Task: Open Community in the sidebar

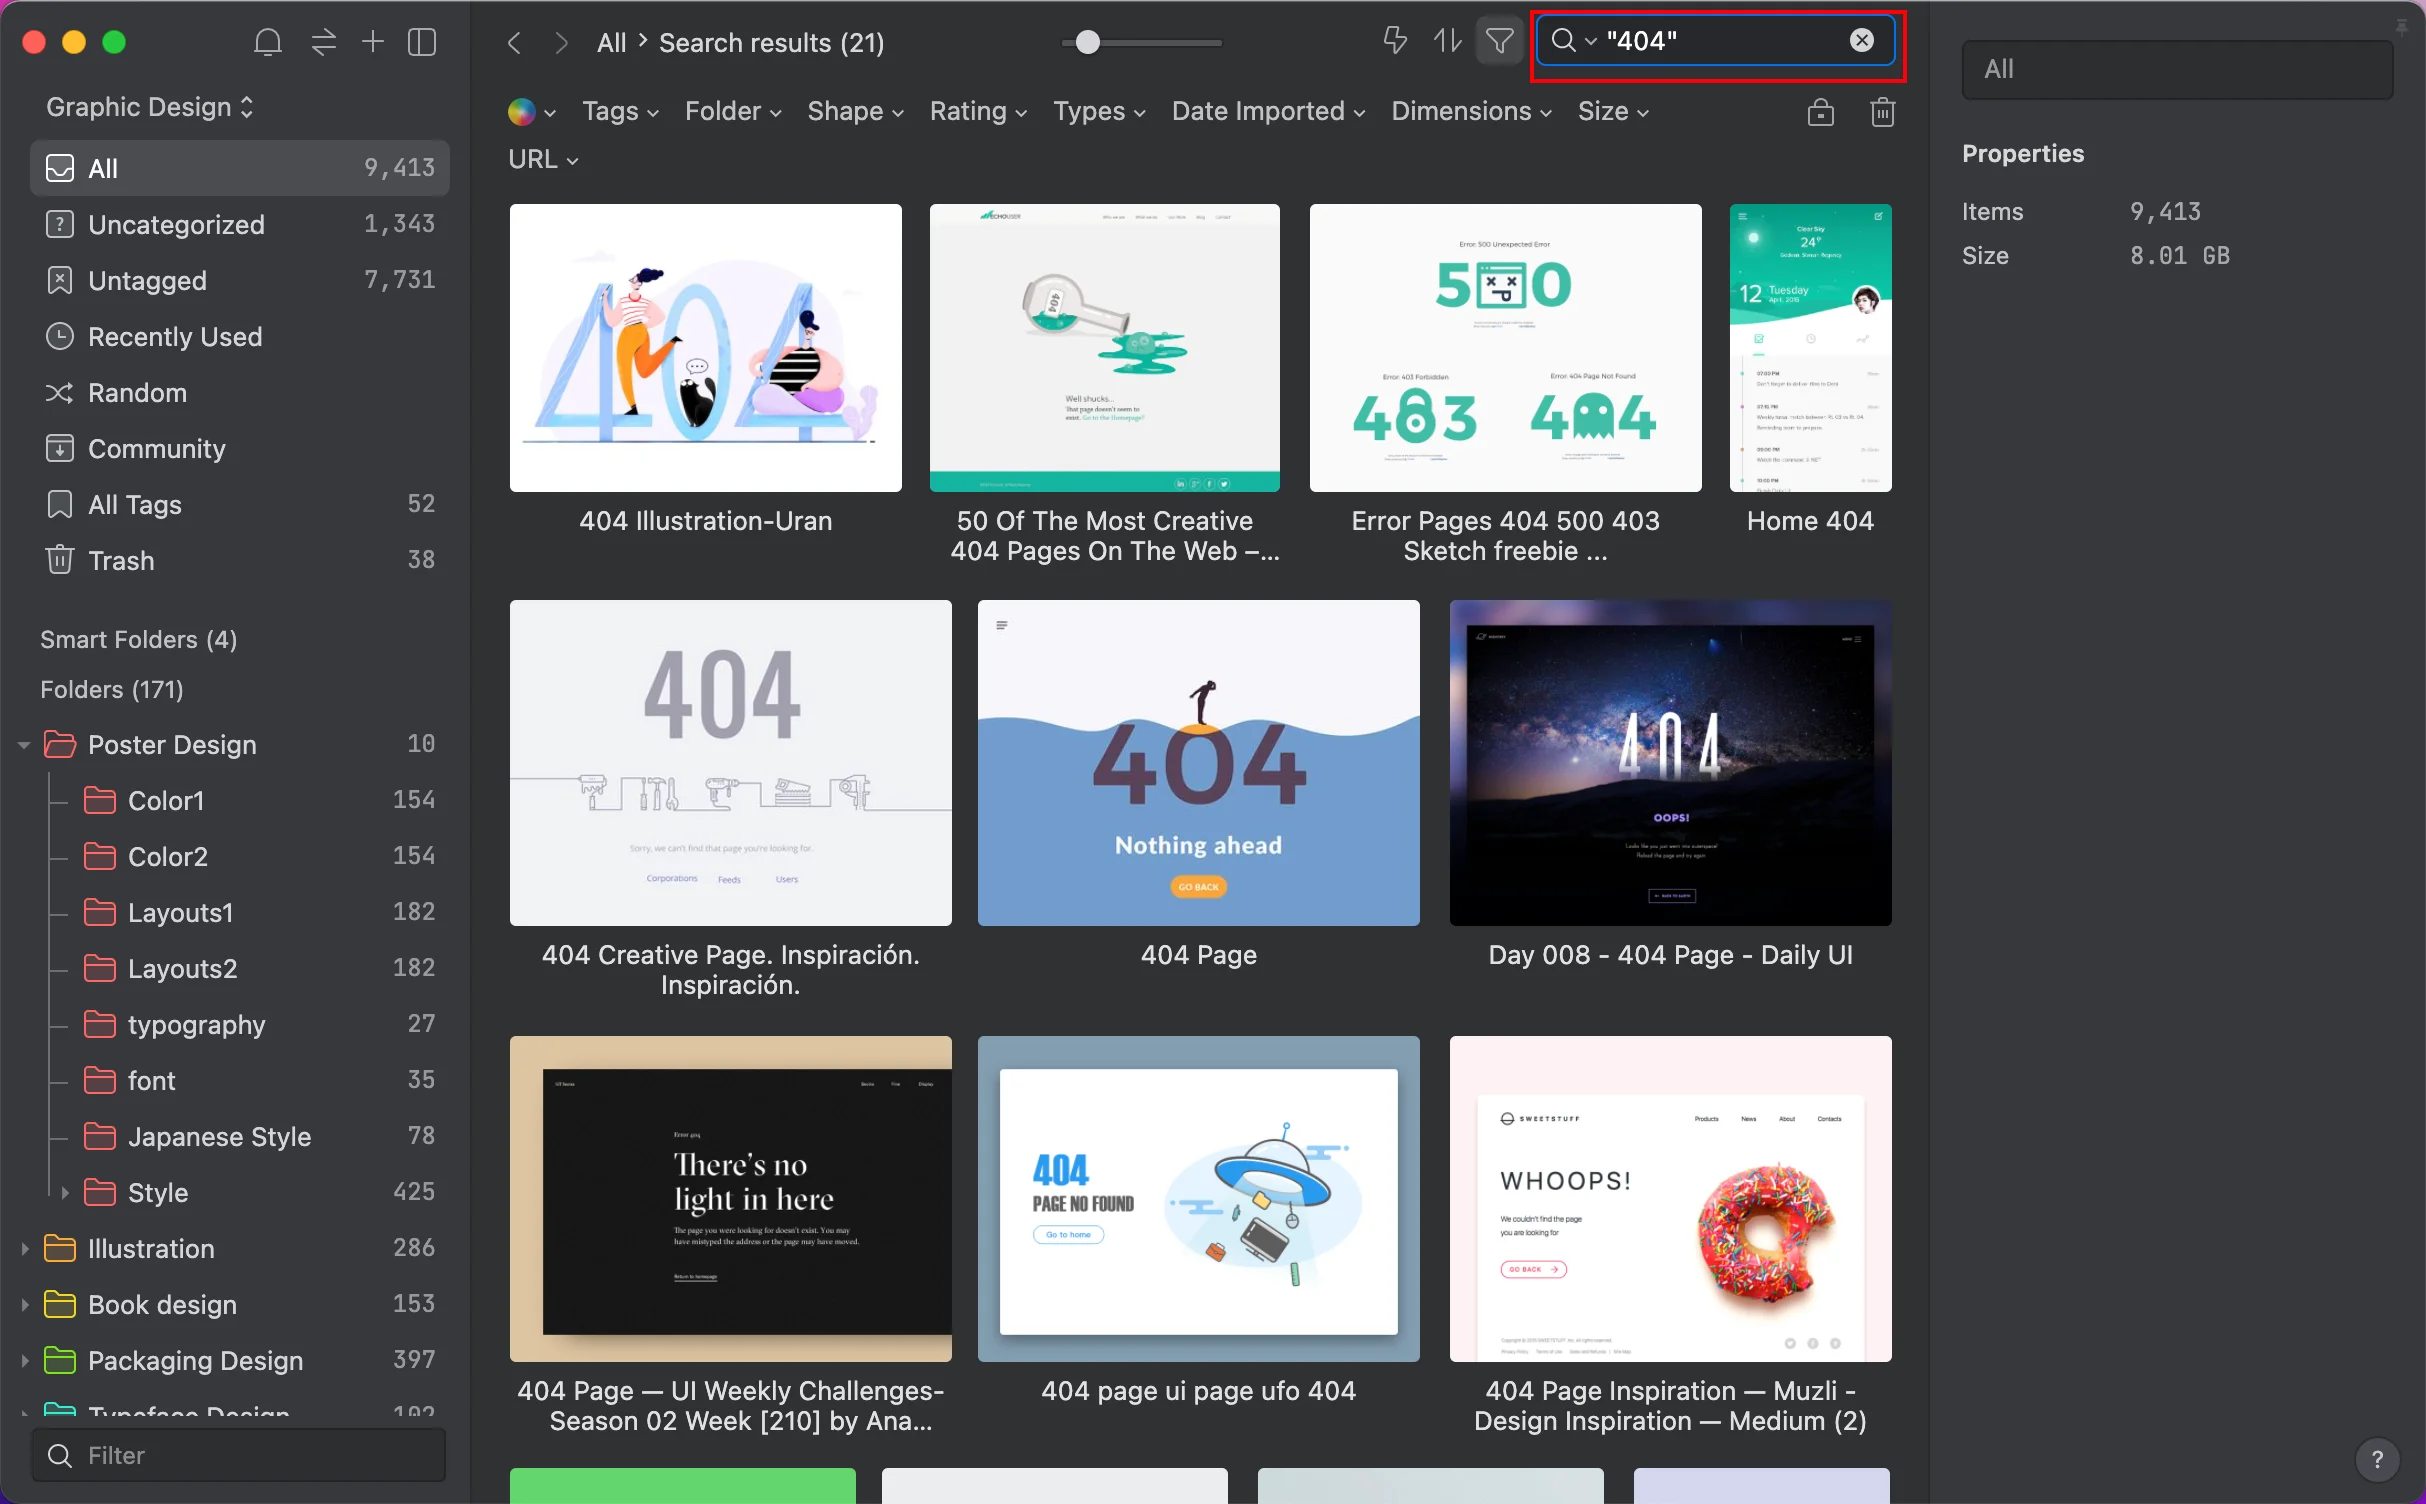Action: [240, 448]
